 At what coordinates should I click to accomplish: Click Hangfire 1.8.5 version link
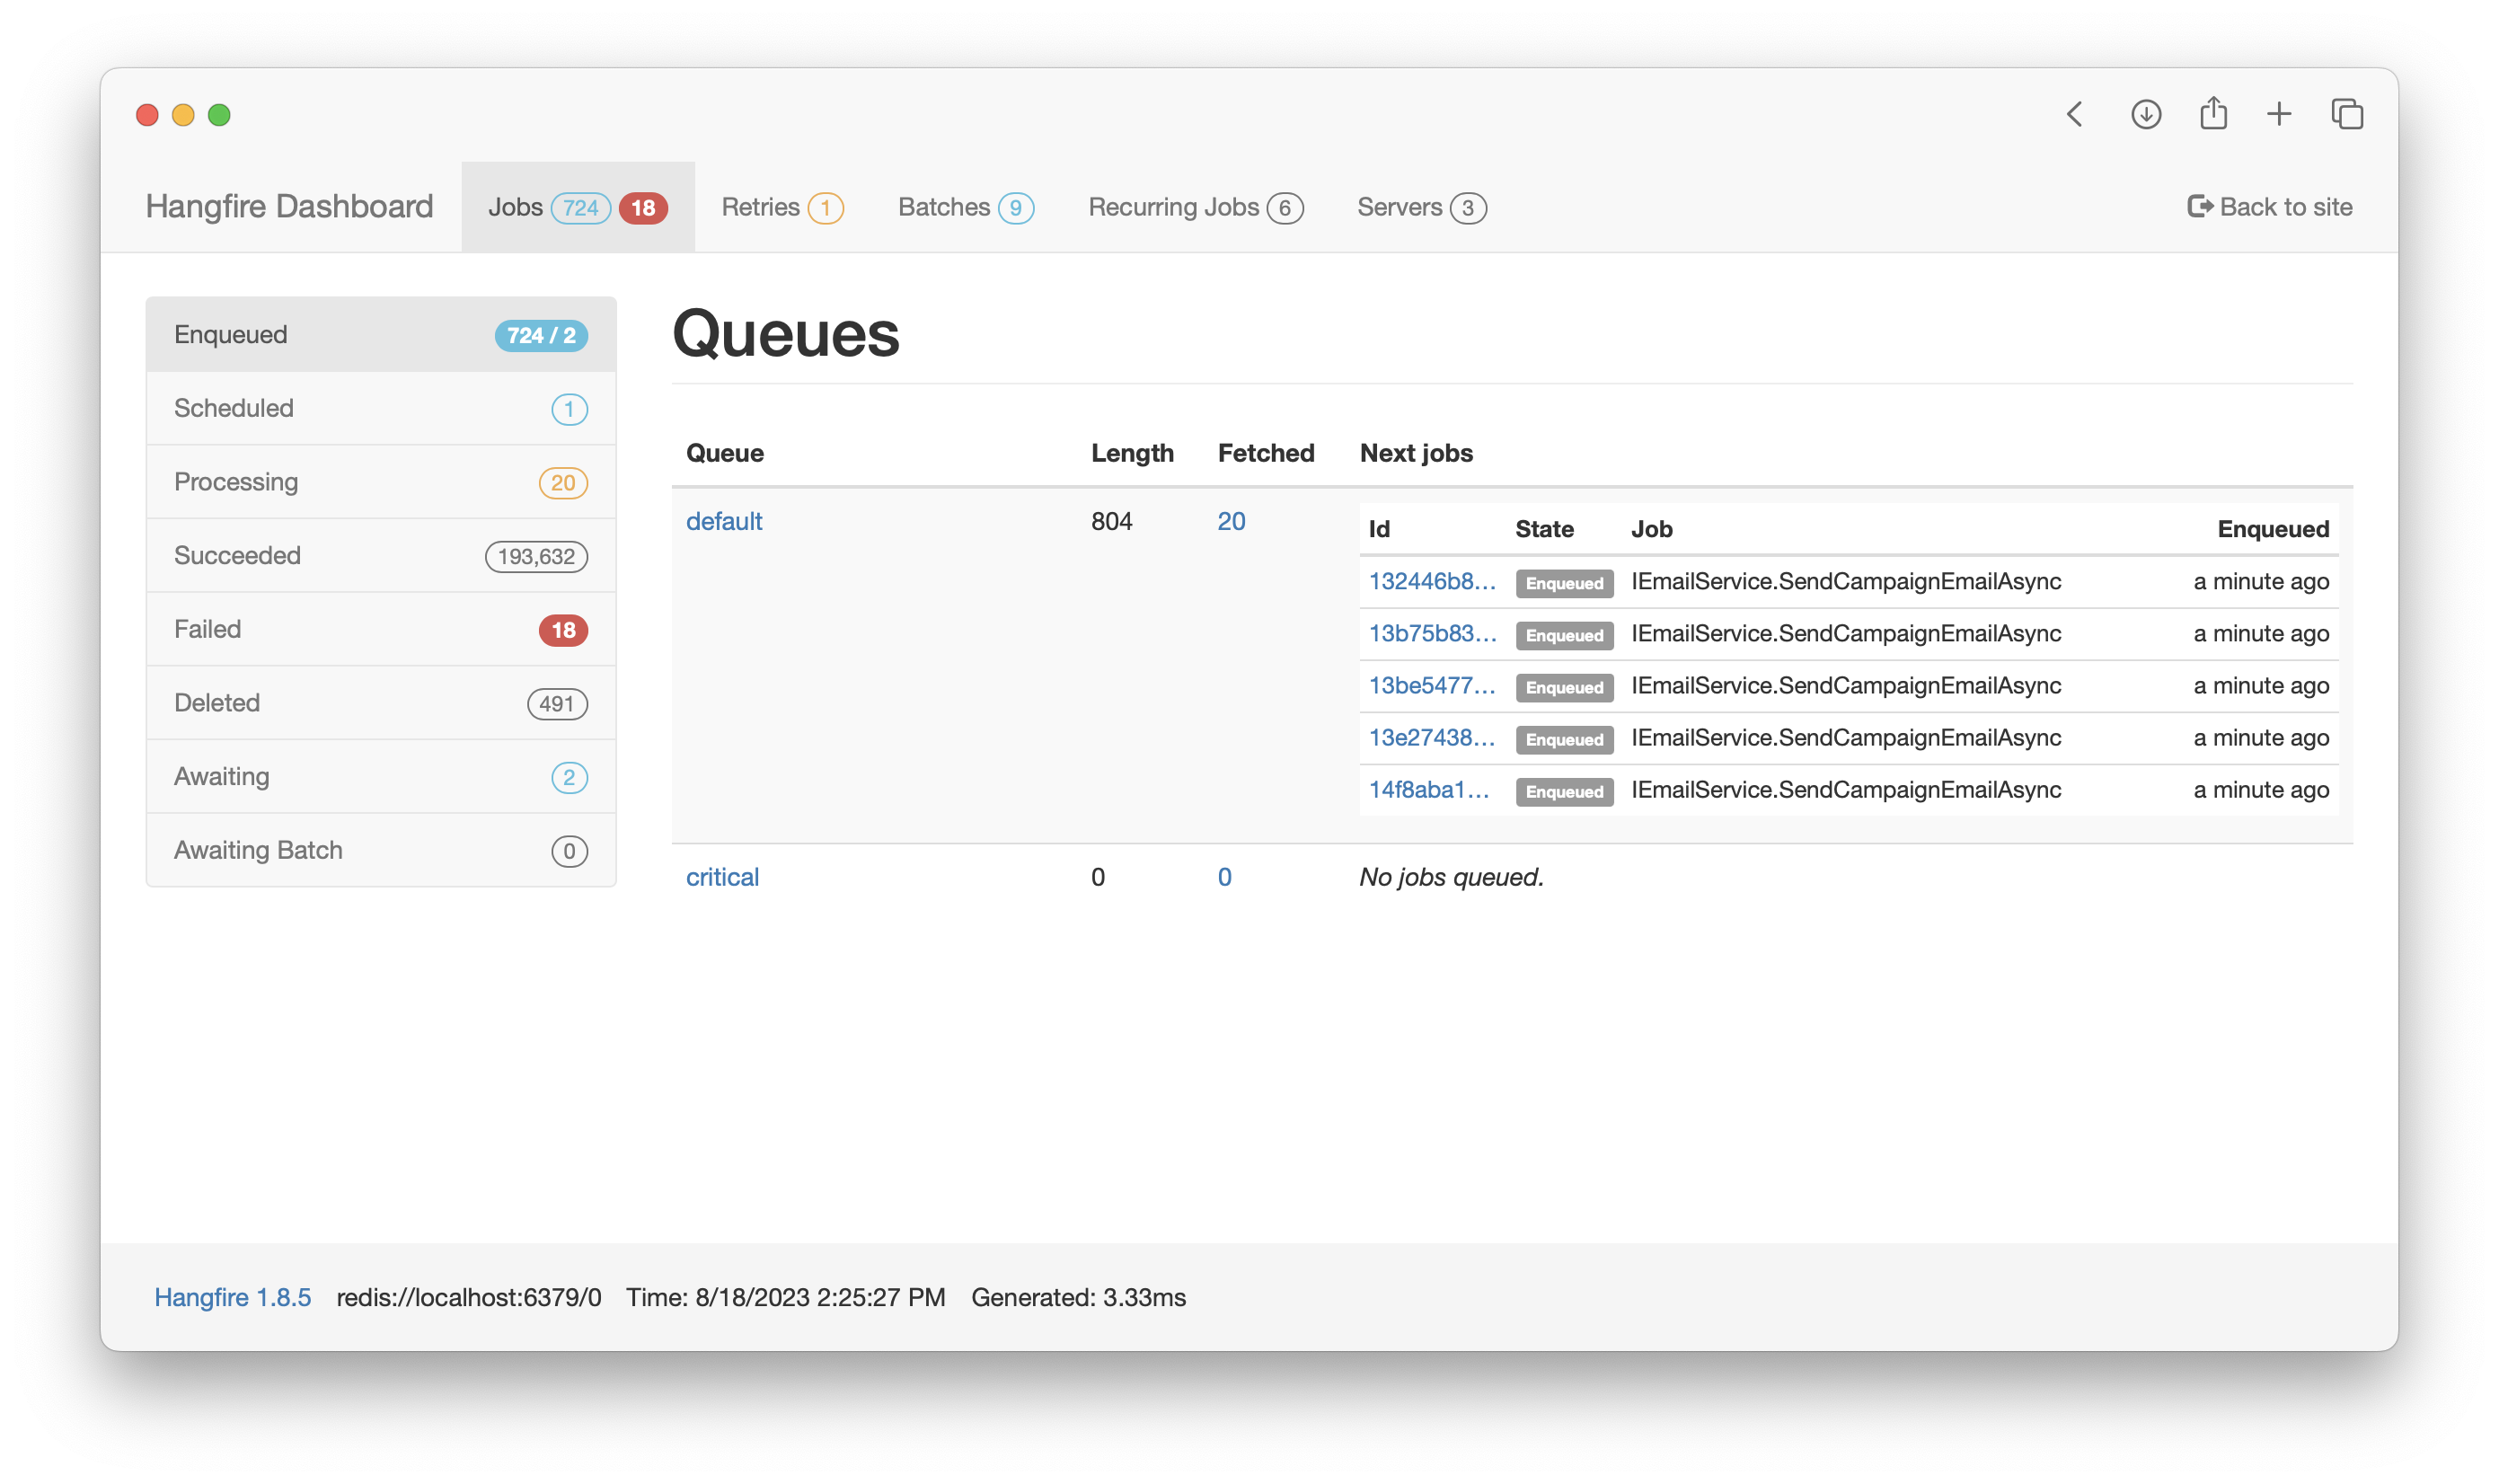[232, 1297]
